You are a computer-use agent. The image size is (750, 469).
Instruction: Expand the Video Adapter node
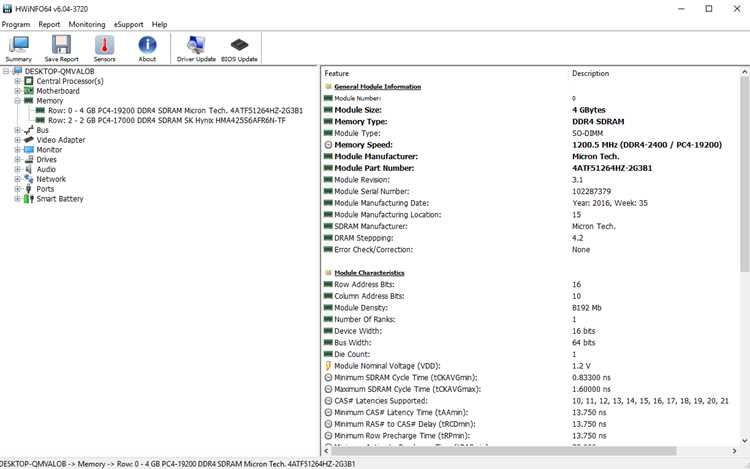[17, 140]
